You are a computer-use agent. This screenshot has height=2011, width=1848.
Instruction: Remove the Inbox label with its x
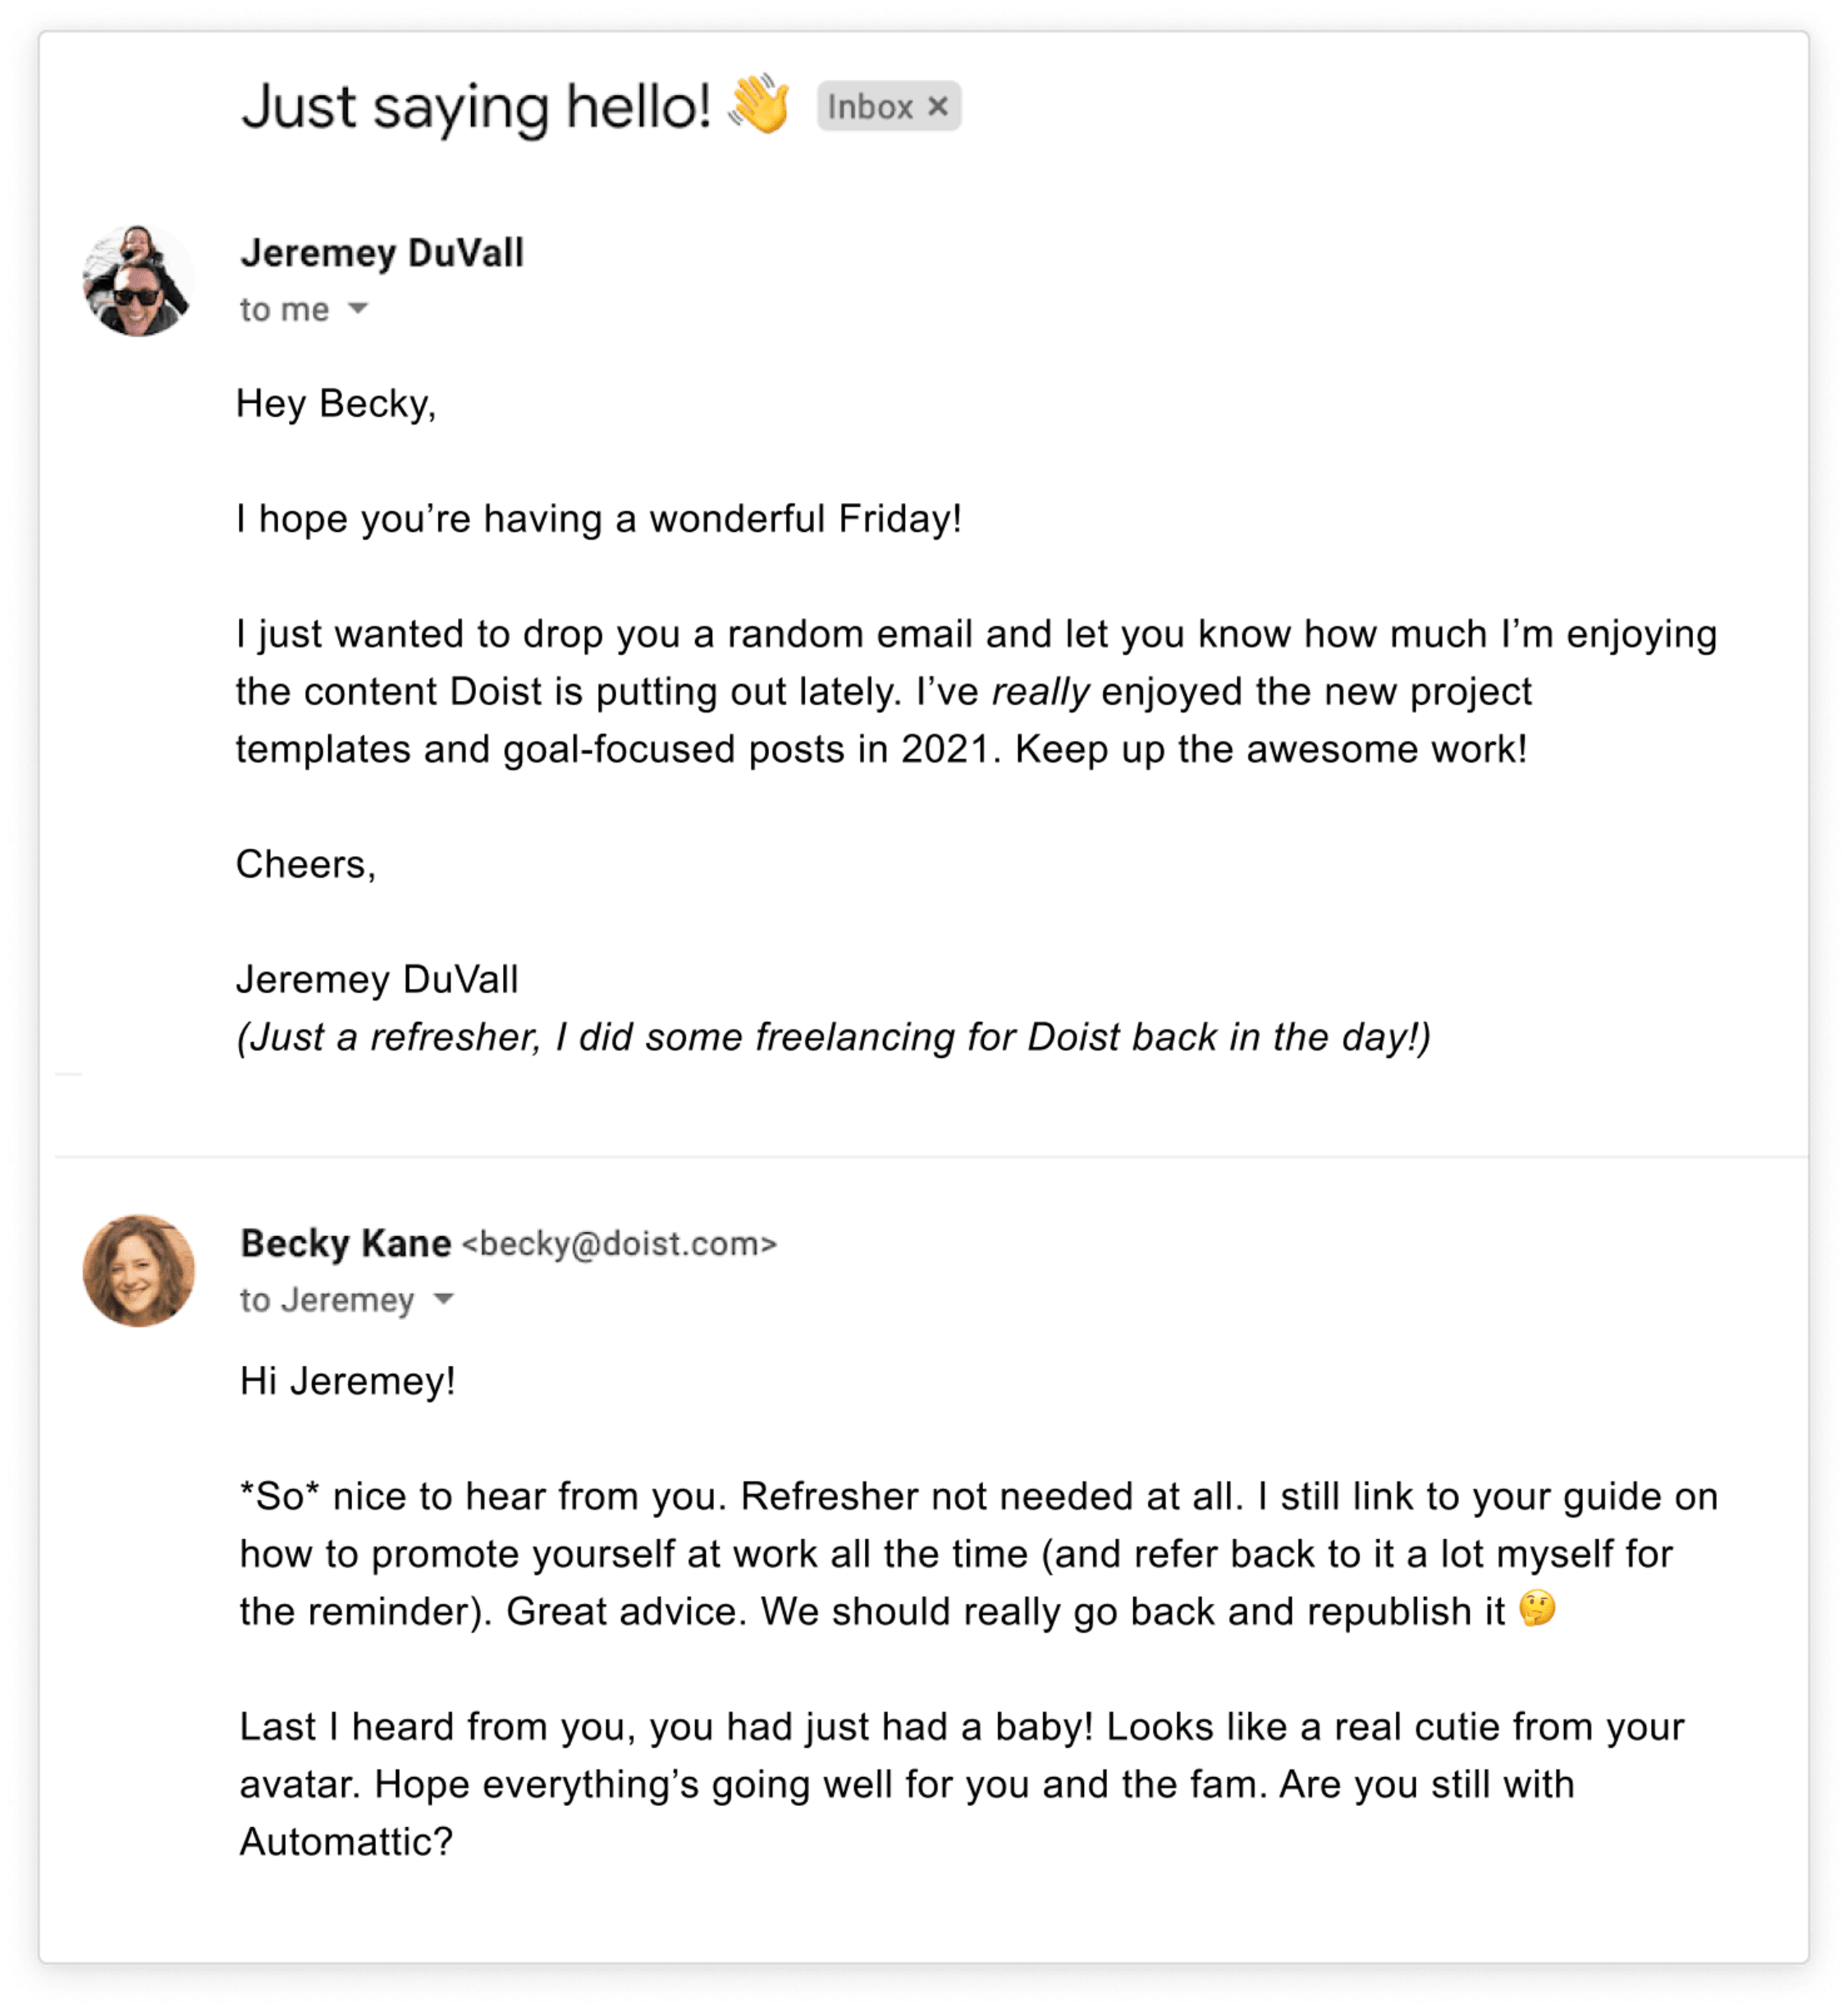point(937,107)
